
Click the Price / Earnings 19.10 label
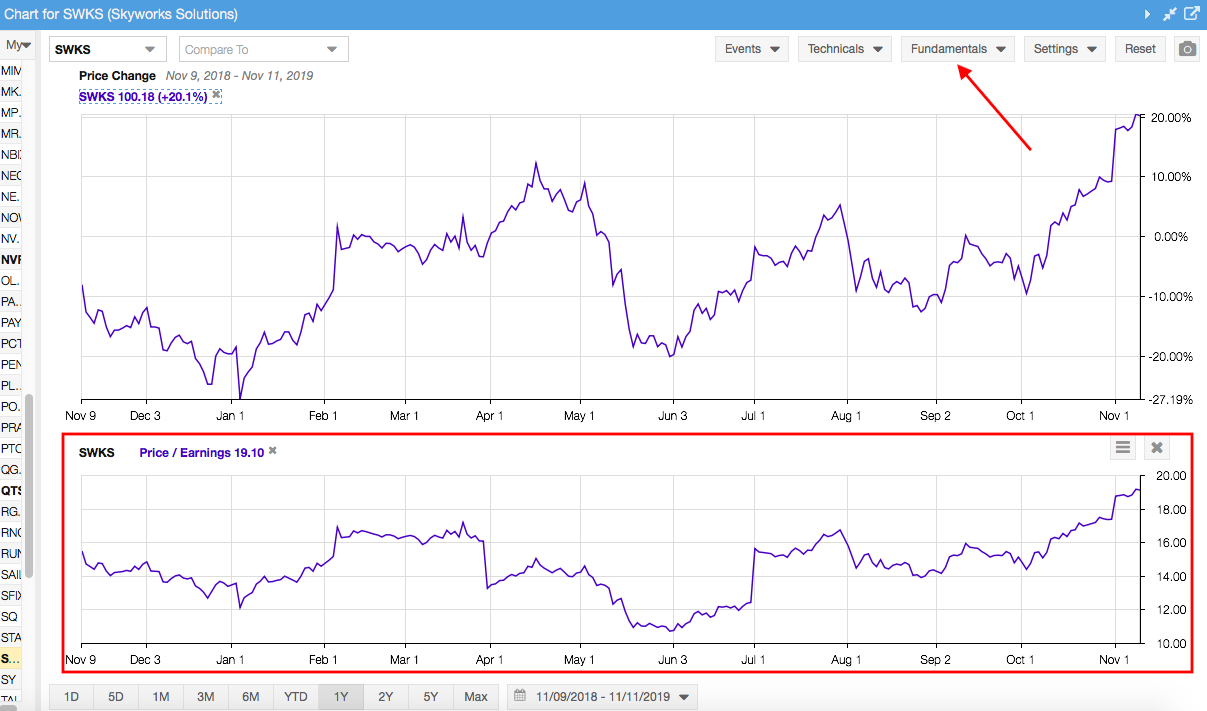coord(201,452)
